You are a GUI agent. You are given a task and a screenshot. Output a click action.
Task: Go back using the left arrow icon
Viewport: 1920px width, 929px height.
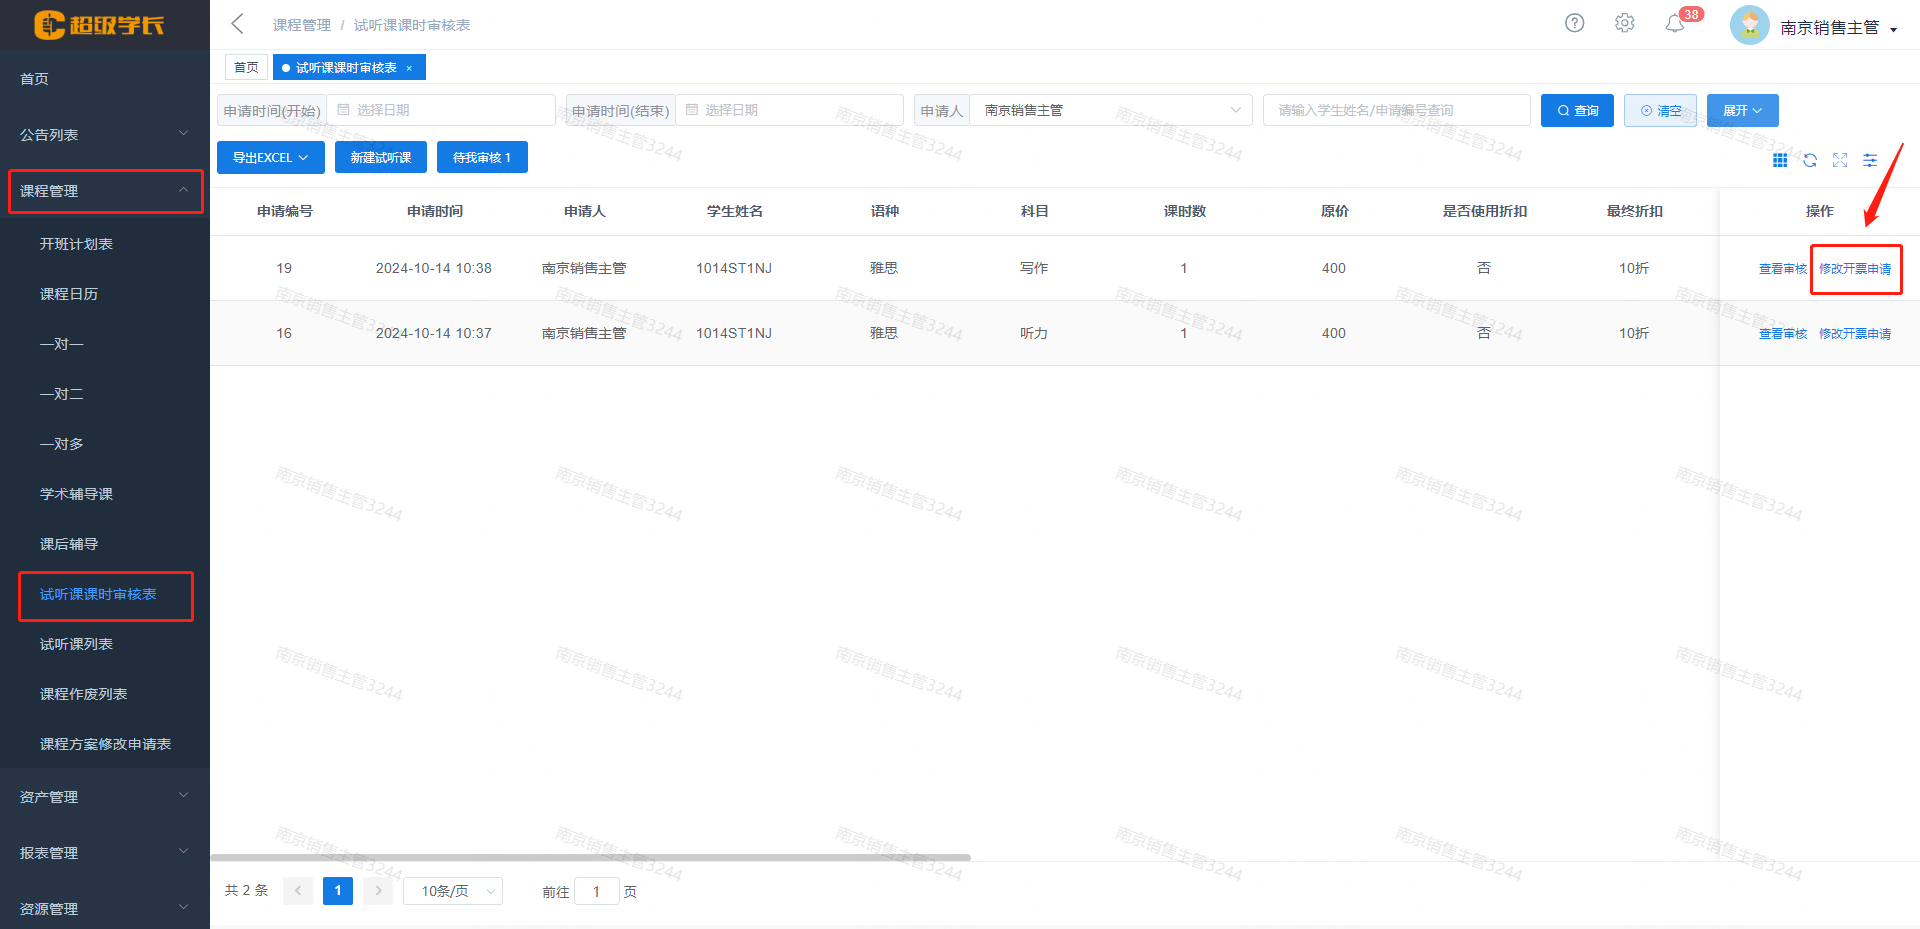pyautogui.click(x=237, y=24)
